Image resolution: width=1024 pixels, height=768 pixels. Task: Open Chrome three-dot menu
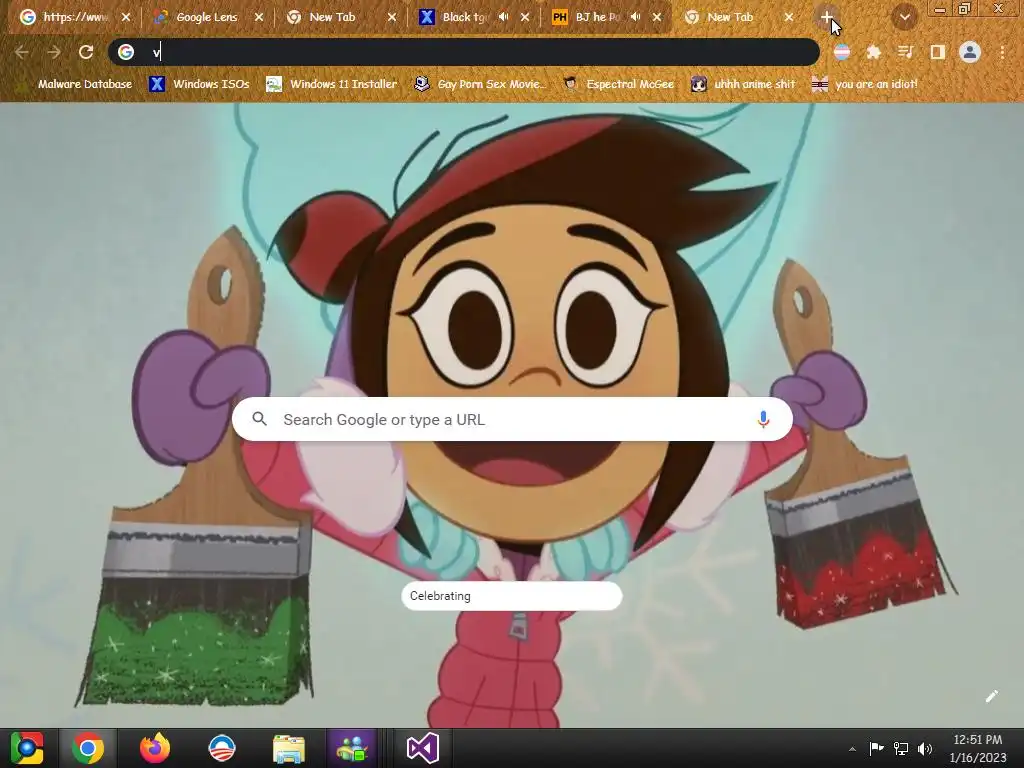point(1002,52)
